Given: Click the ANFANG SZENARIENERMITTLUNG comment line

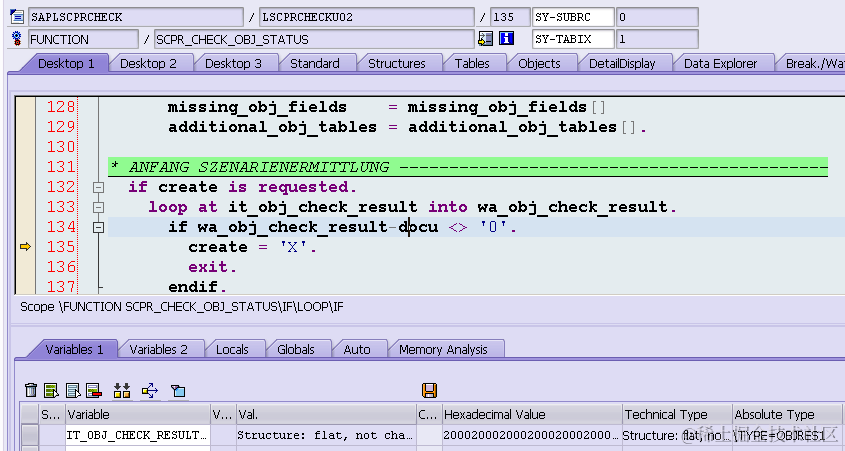Looking at the screenshot, I should tap(467, 167).
